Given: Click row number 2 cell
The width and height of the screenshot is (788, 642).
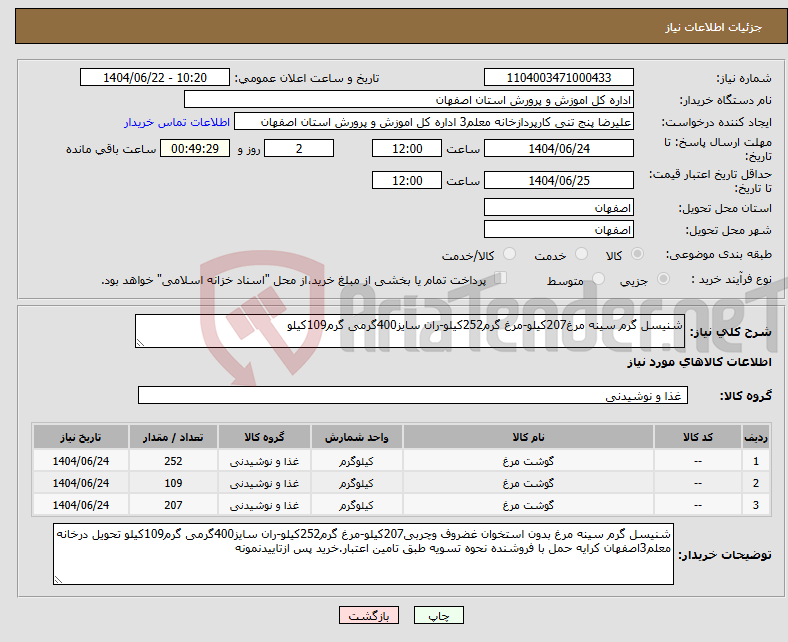Looking at the screenshot, I should 756,483.
